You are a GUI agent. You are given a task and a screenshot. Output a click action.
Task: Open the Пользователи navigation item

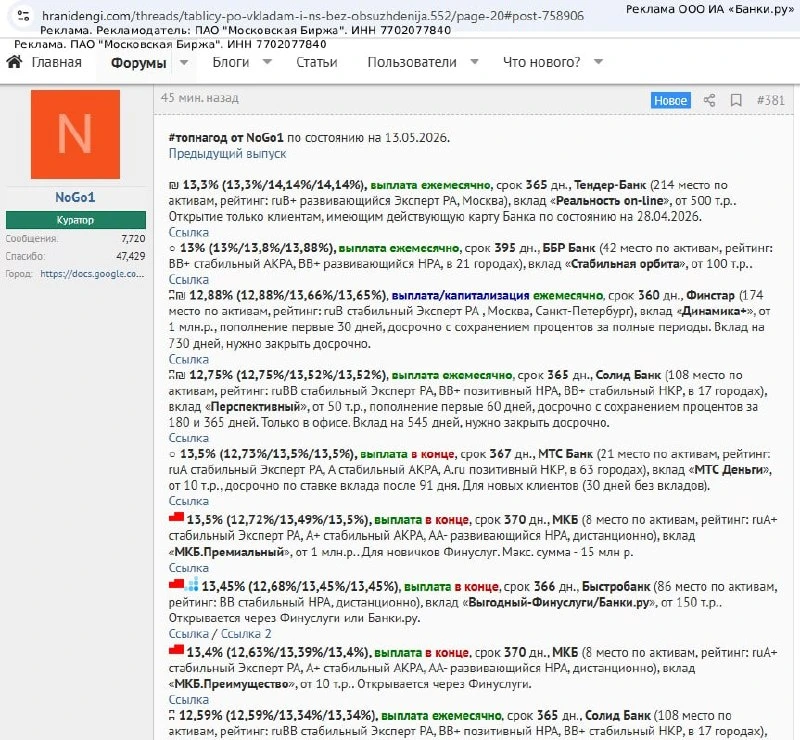point(412,62)
